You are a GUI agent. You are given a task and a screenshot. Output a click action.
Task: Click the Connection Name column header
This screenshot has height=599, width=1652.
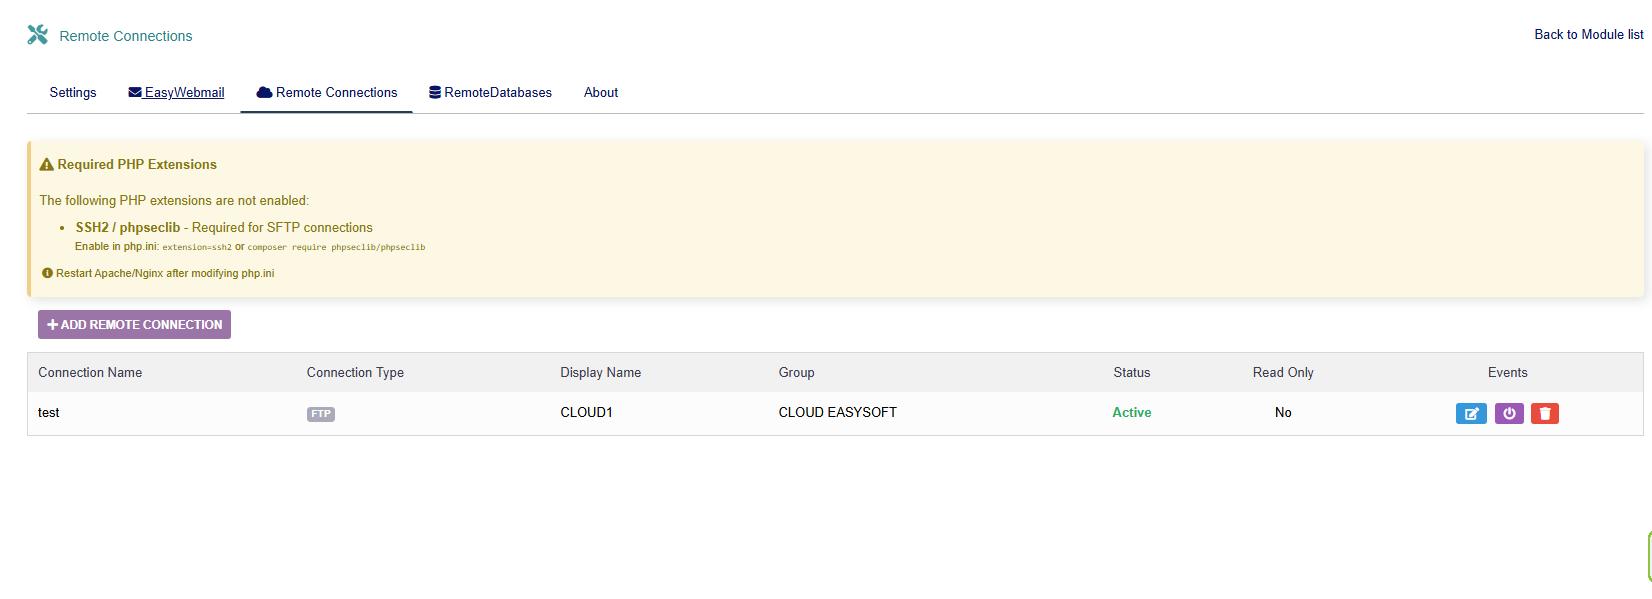tap(90, 372)
